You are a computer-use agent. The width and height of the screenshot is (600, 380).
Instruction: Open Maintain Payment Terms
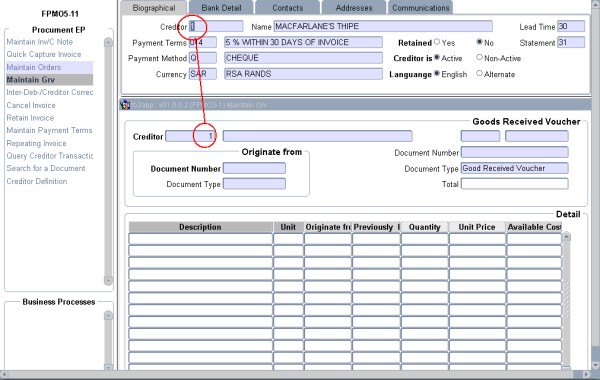(49, 130)
